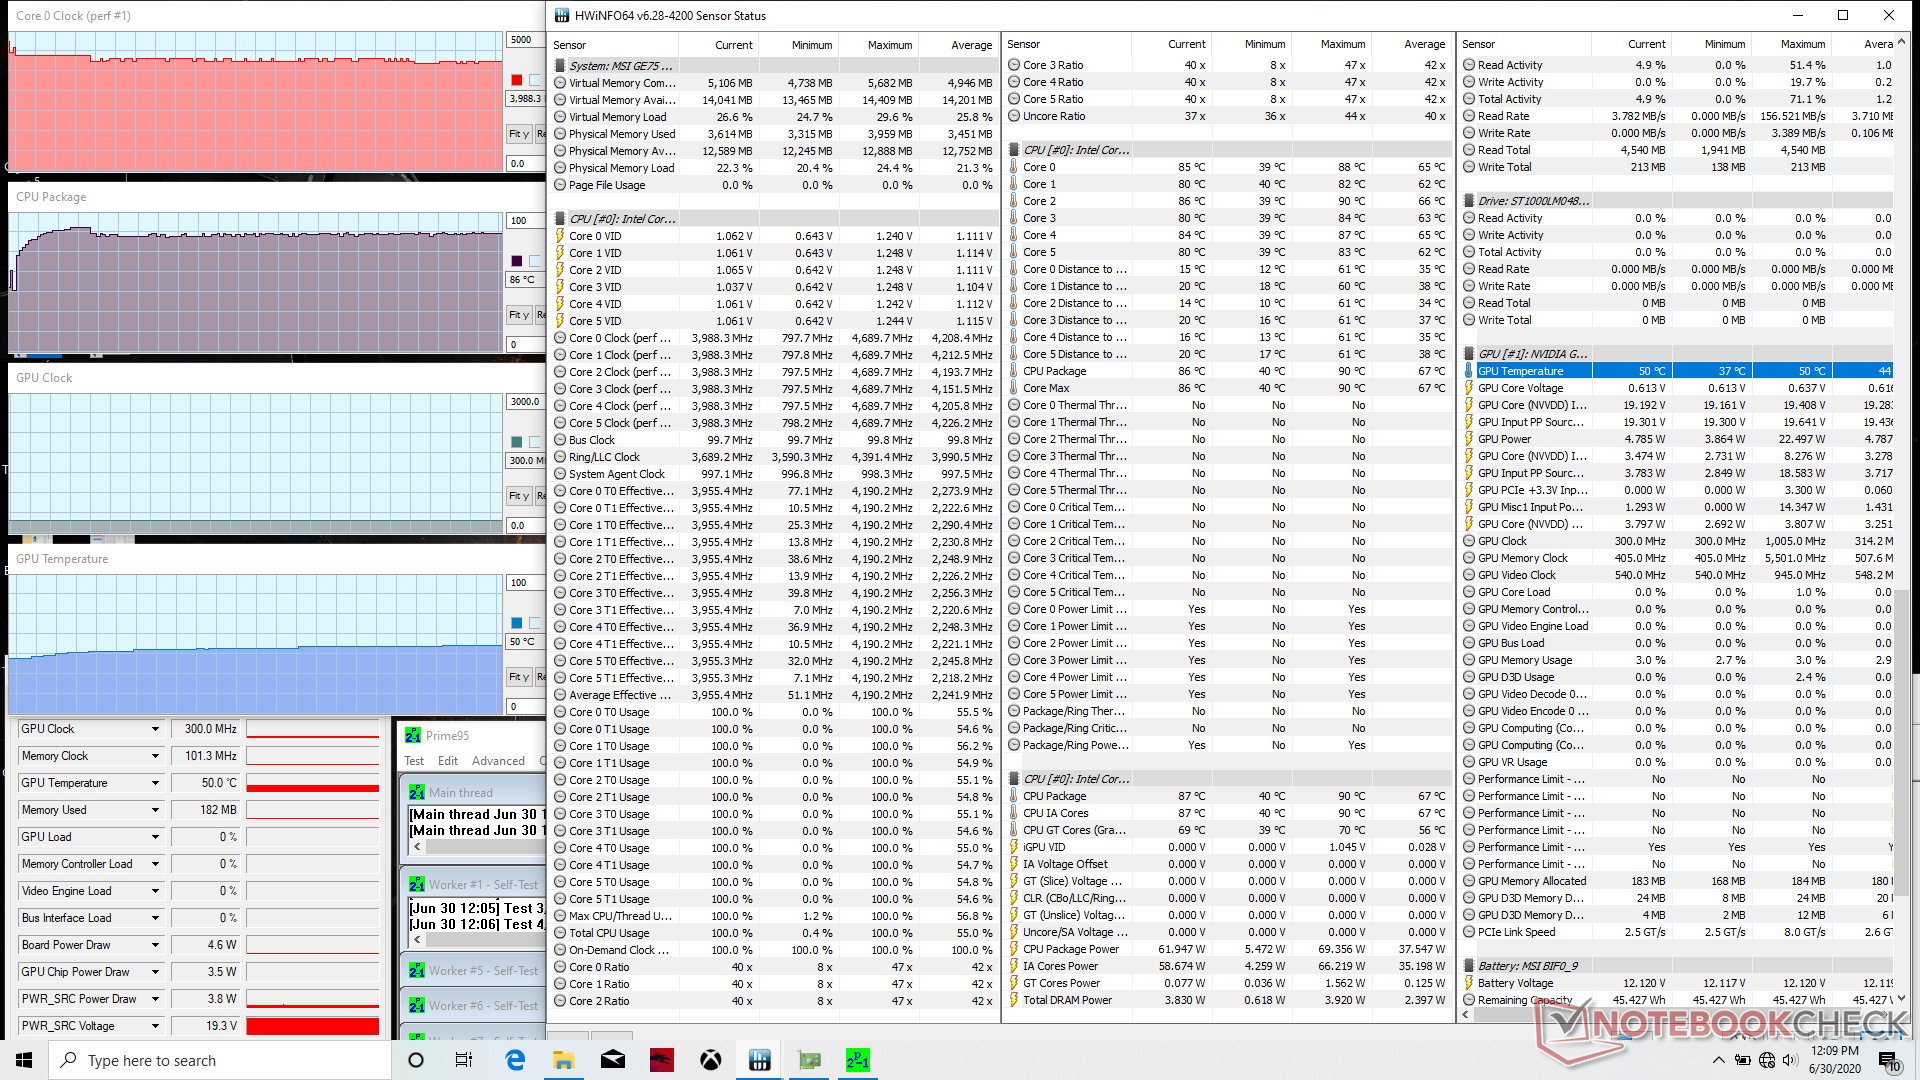The width and height of the screenshot is (1920, 1080).
Task: Click the Prime95 window icon
Action: [x=413, y=735]
